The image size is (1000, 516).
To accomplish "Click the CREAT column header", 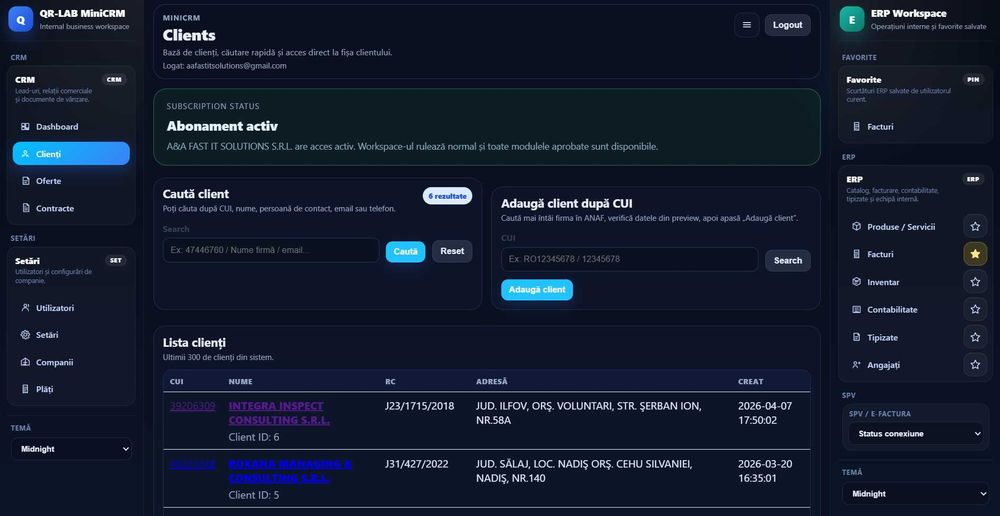I will (x=751, y=381).
